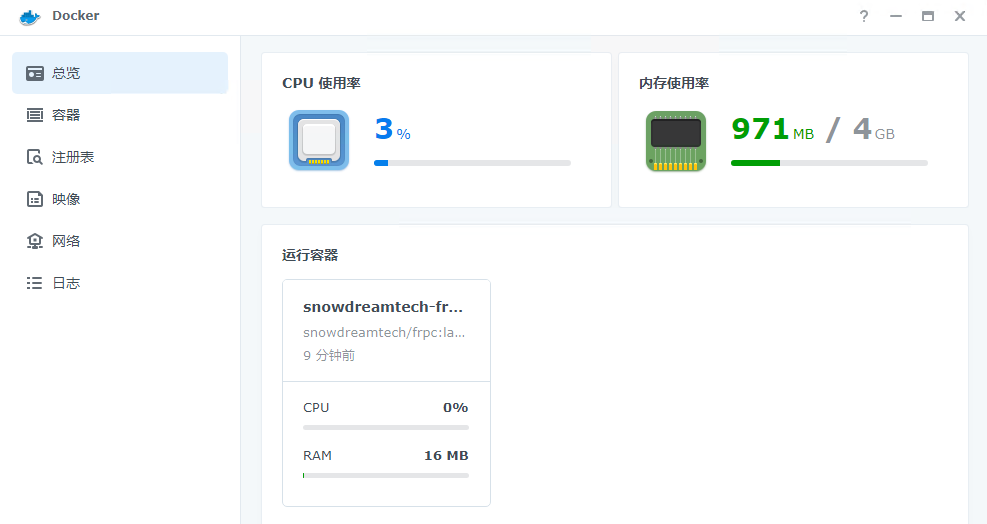Click the green memory usage progress bar

(x=829, y=162)
